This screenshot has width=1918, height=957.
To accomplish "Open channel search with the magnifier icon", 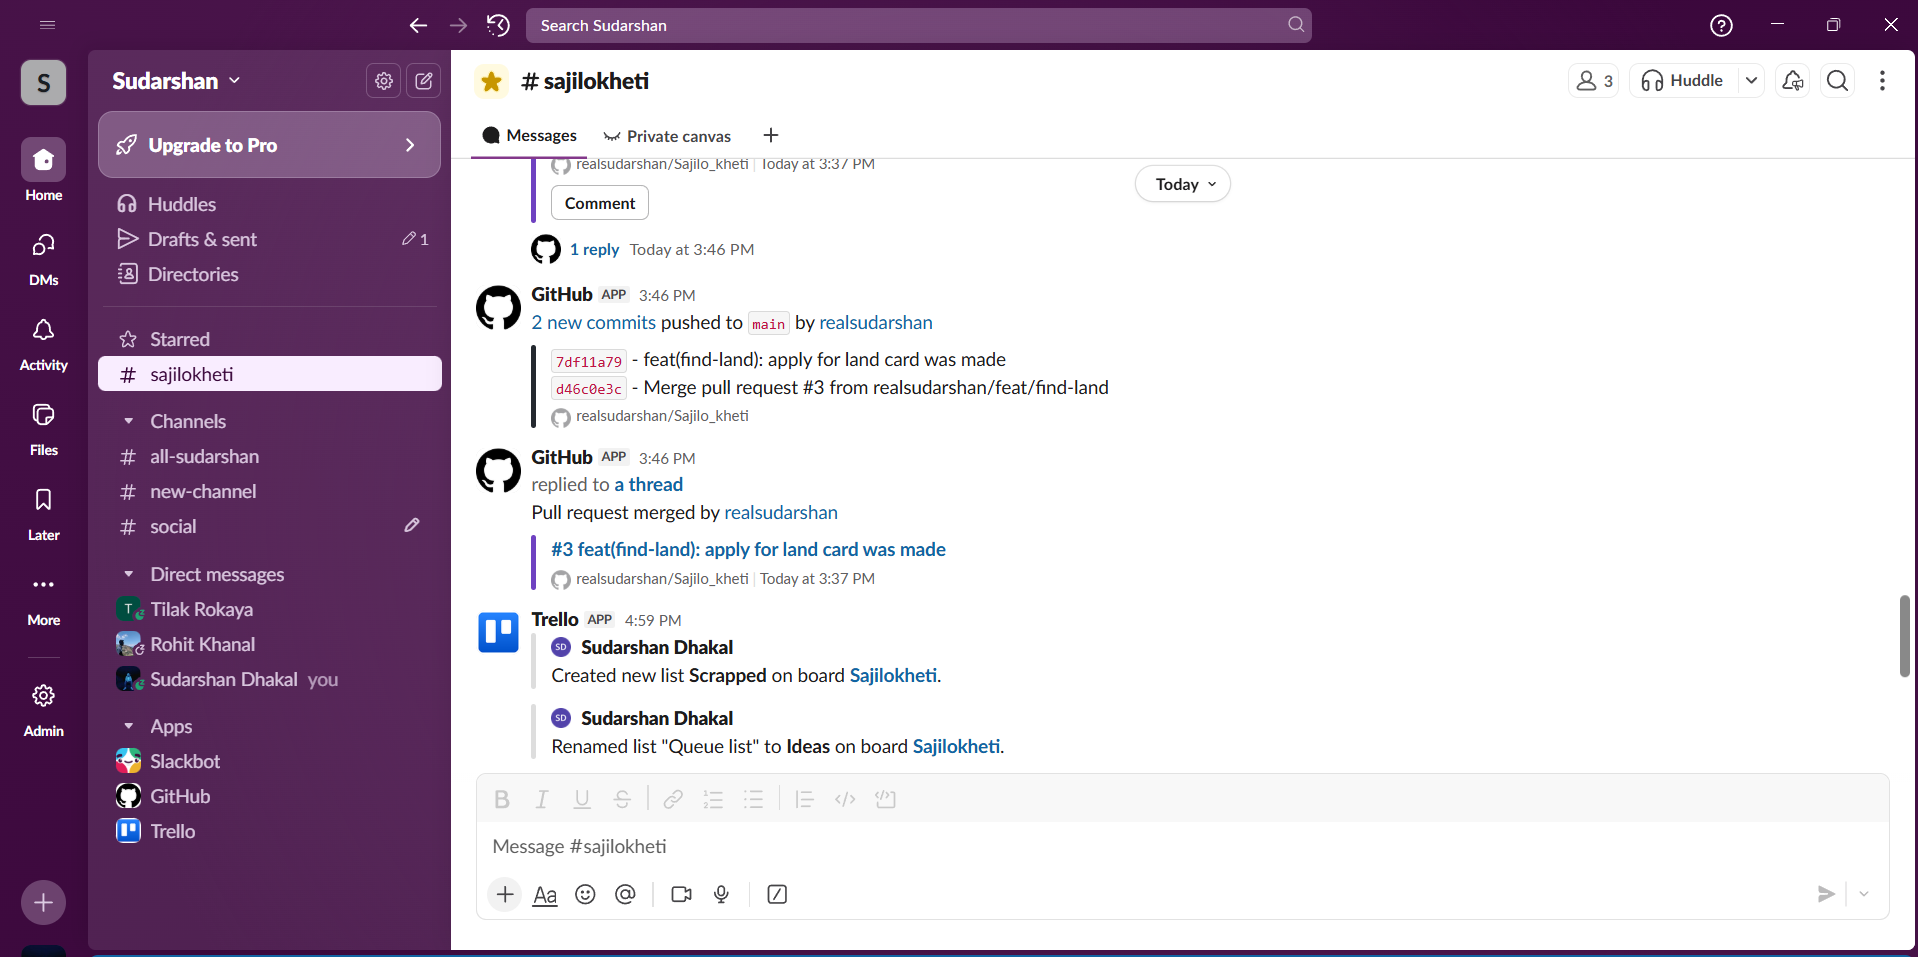I will [1837, 81].
